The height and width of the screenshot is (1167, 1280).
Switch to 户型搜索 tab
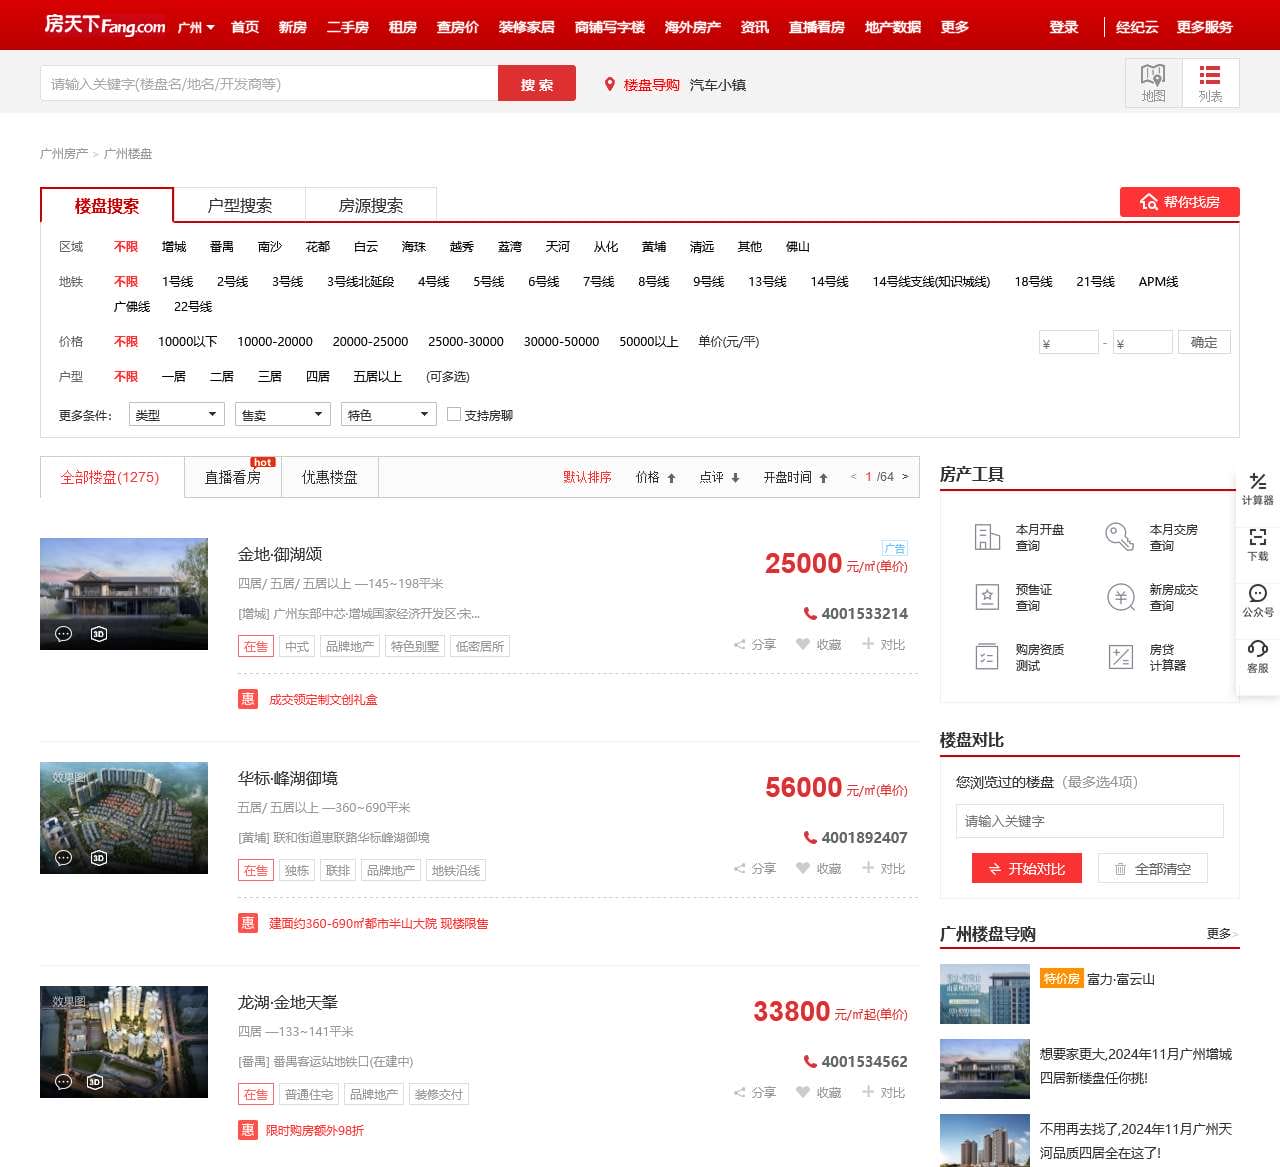240,205
